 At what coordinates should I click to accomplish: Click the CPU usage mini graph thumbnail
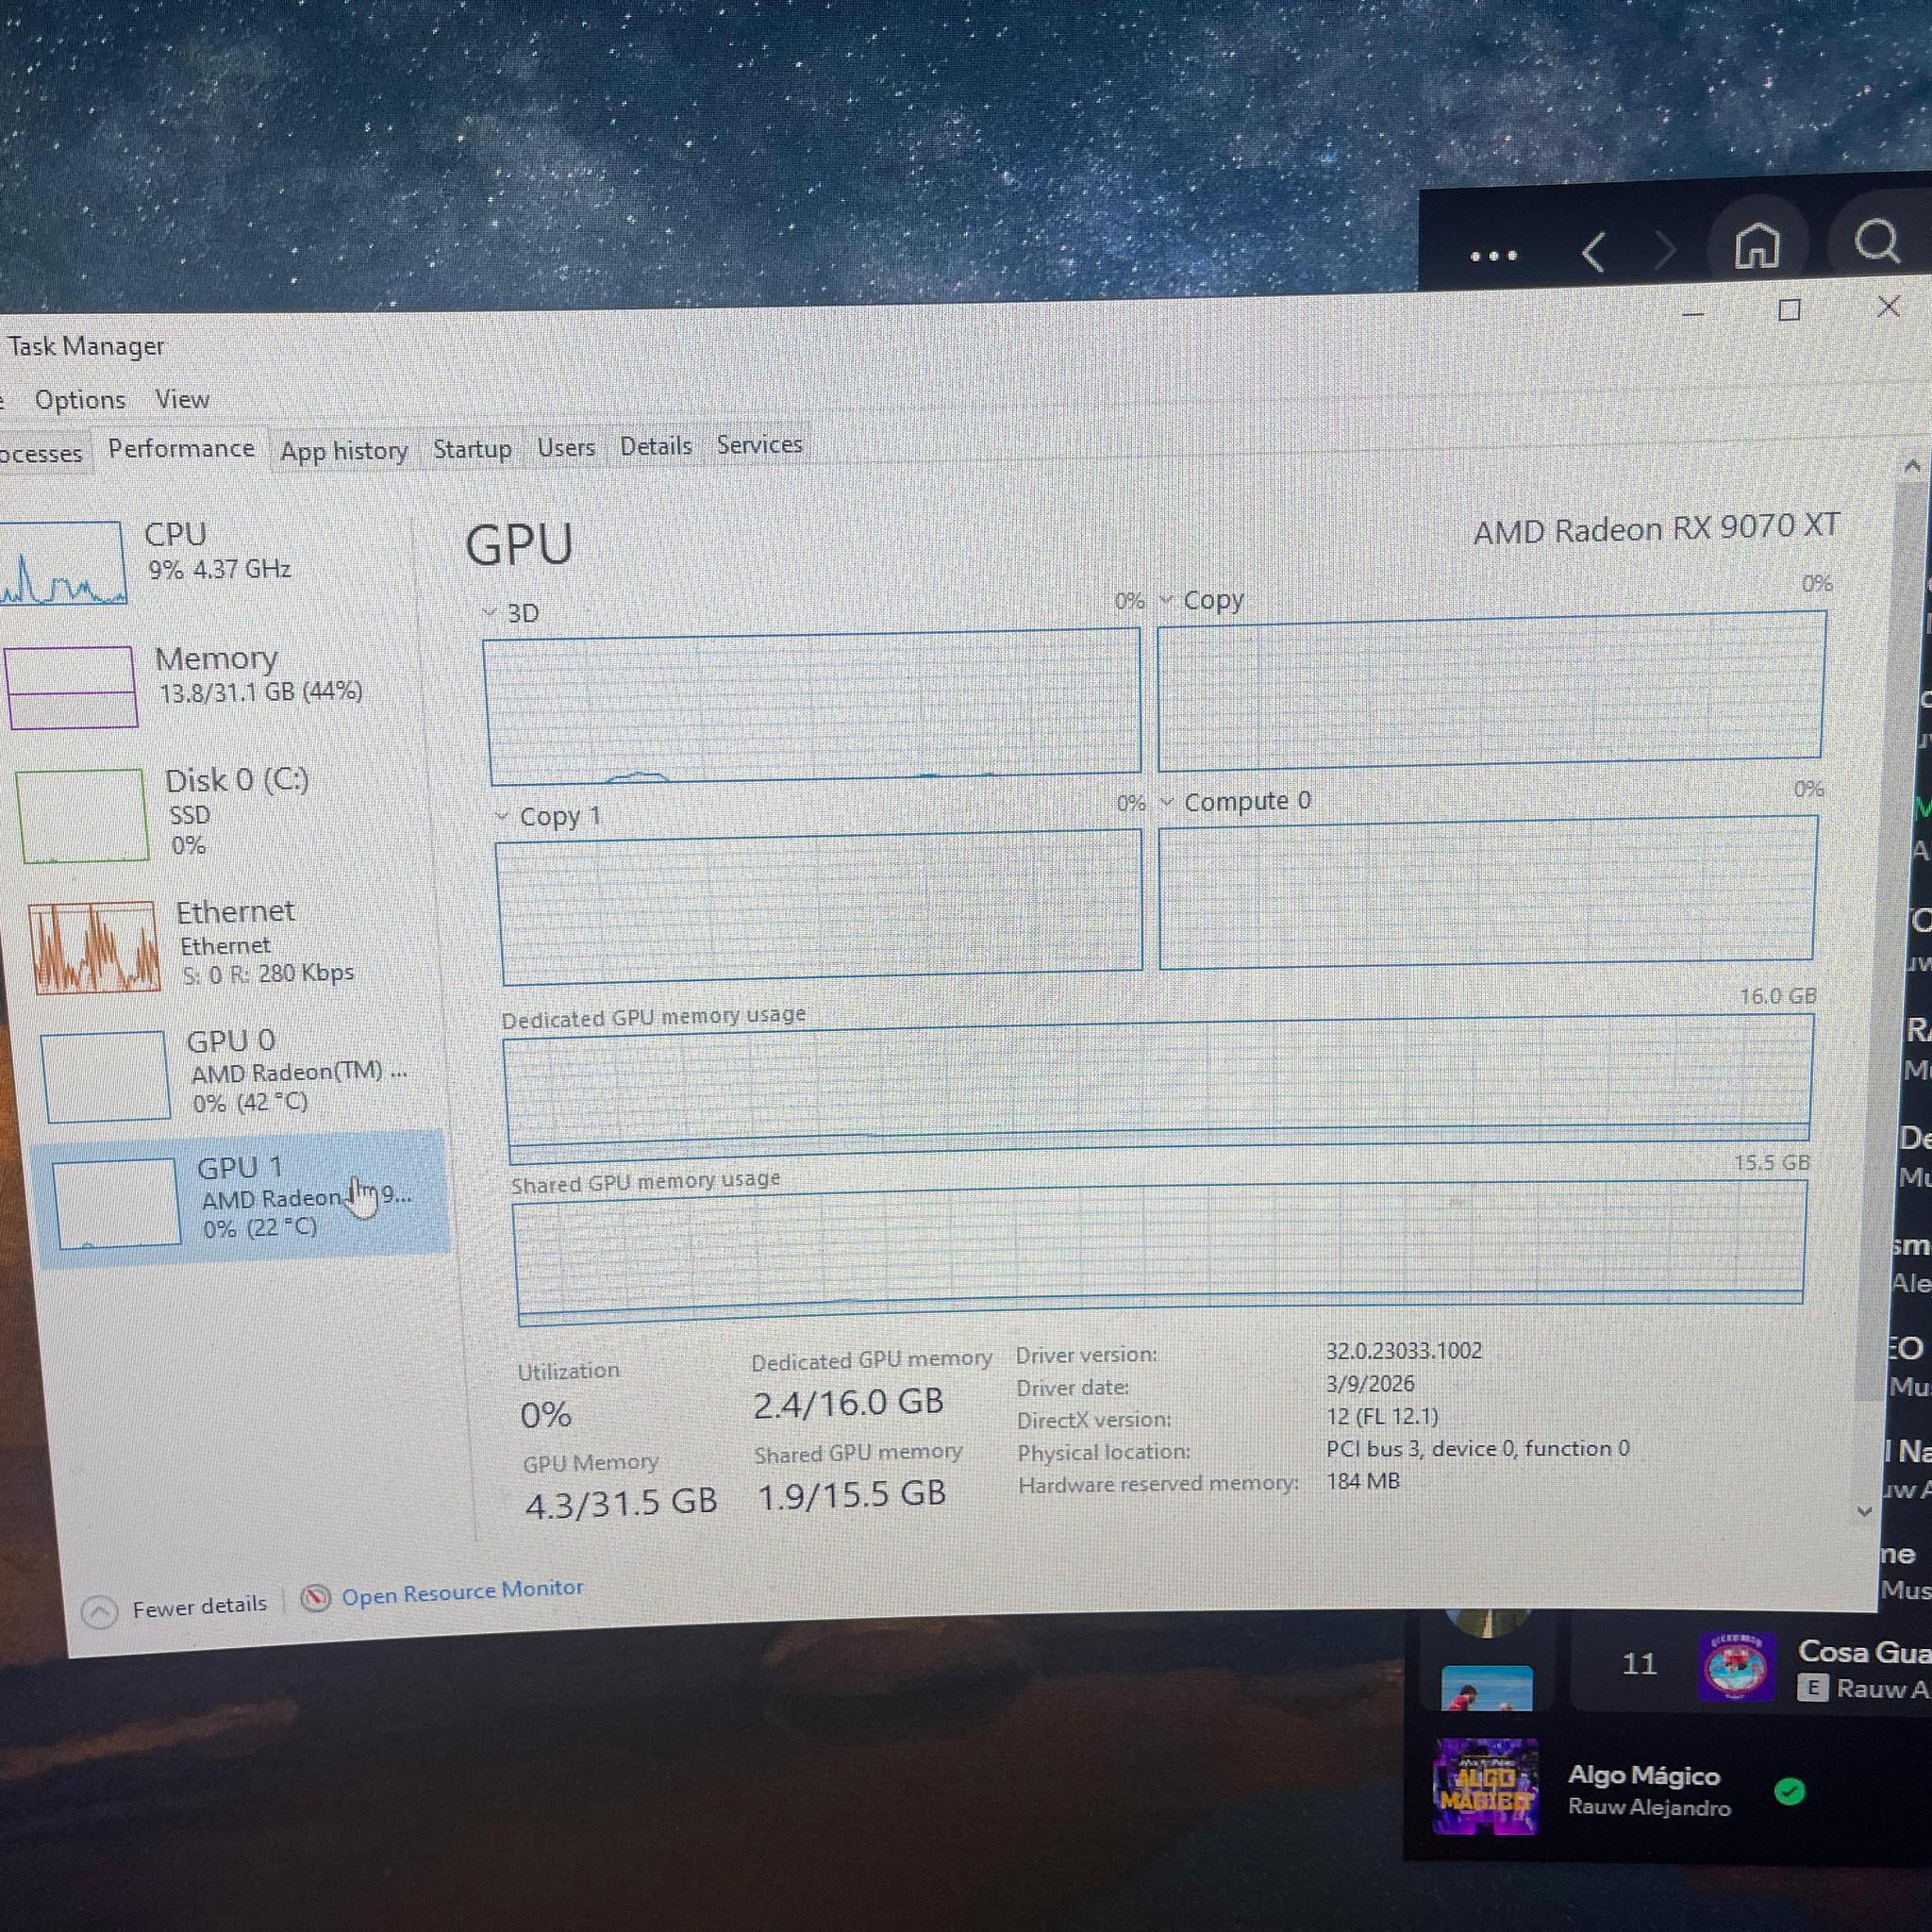tap(62, 563)
